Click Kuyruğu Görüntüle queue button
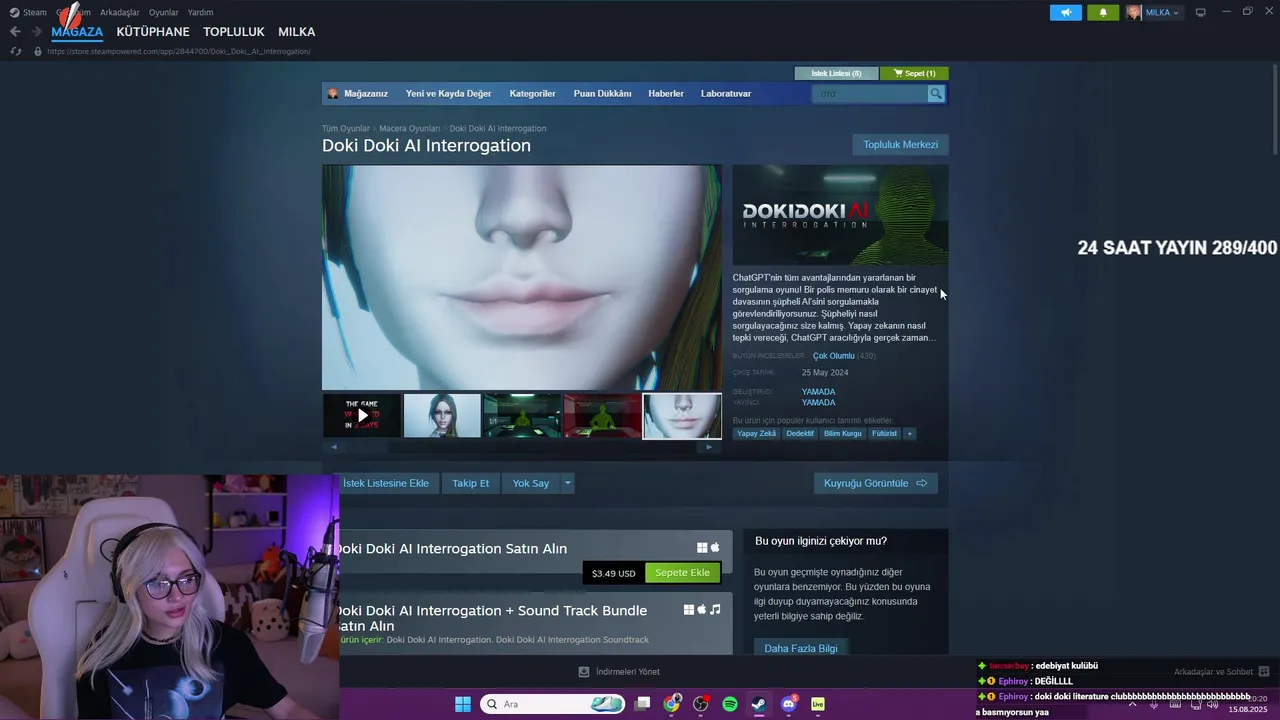Screen dimensions: 1280x720 (x=875, y=483)
